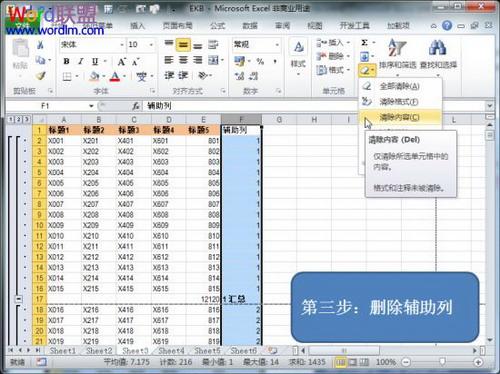Viewport: 500px width, 374px height.
Task: Click the Clear eraser dropdown button
Action: tap(367, 70)
